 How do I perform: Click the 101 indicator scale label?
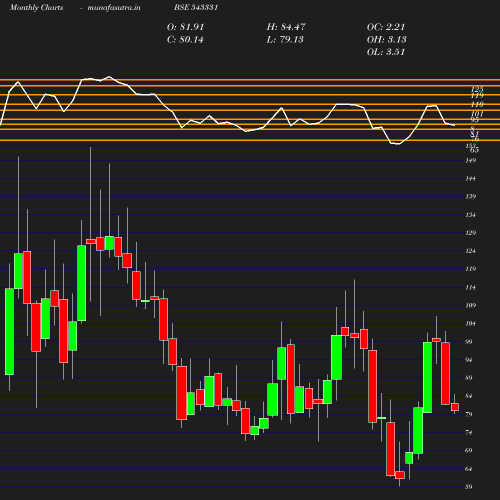pos(477,114)
